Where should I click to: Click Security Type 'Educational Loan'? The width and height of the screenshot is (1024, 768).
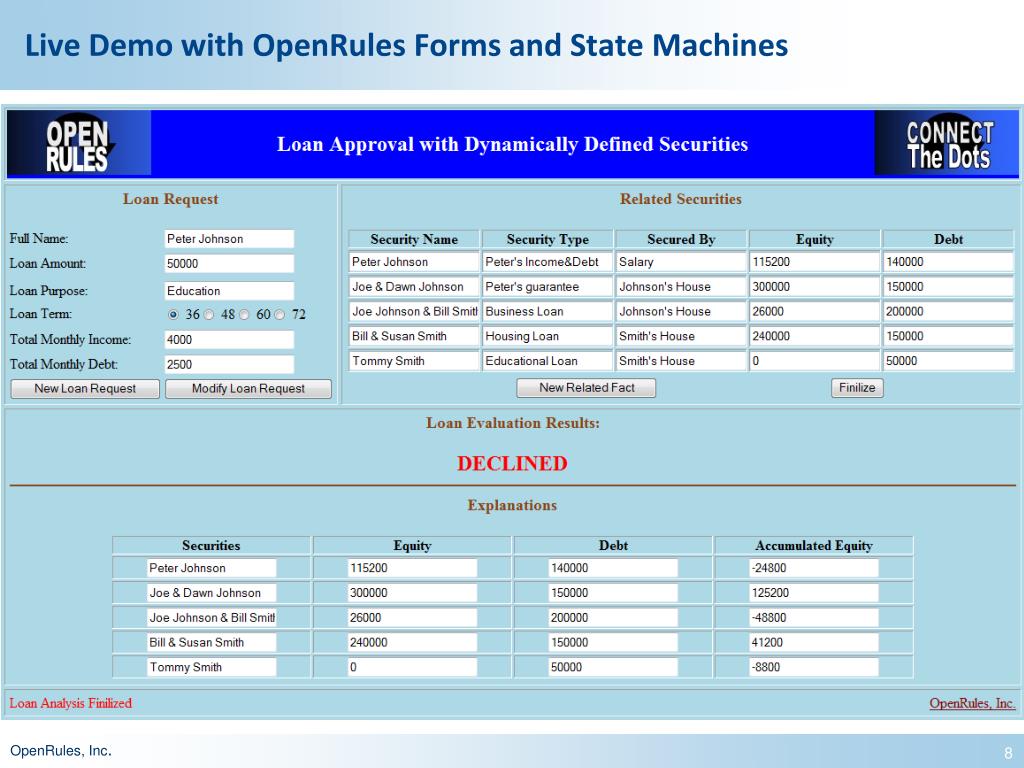pyautogui.click(x=547, y=361)
